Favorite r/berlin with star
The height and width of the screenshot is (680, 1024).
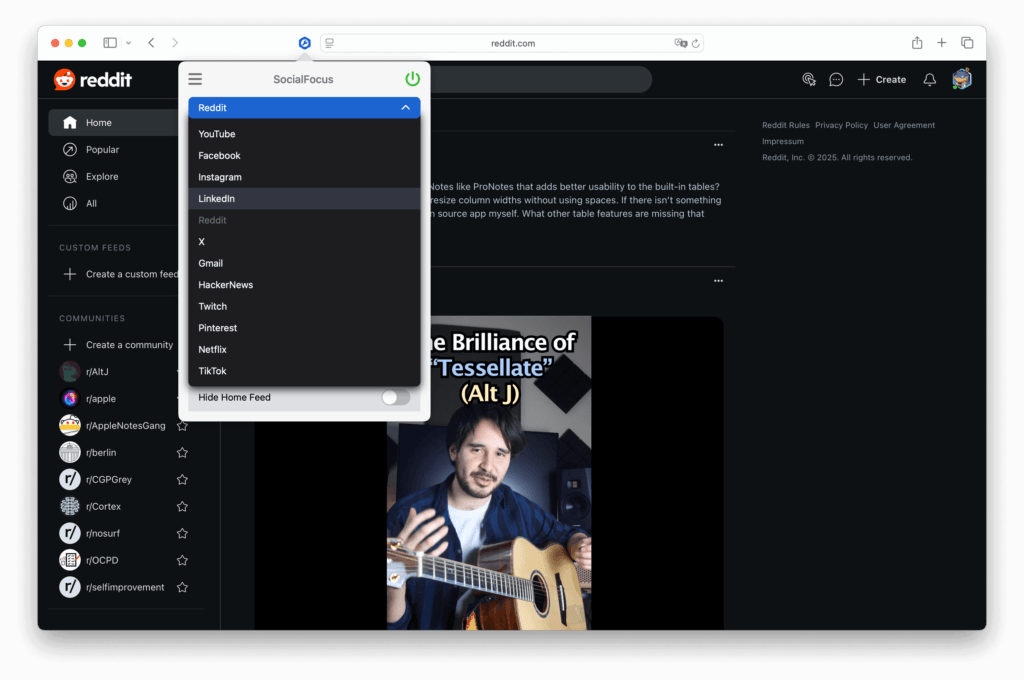pyautogui.click(x=182, y=453)
